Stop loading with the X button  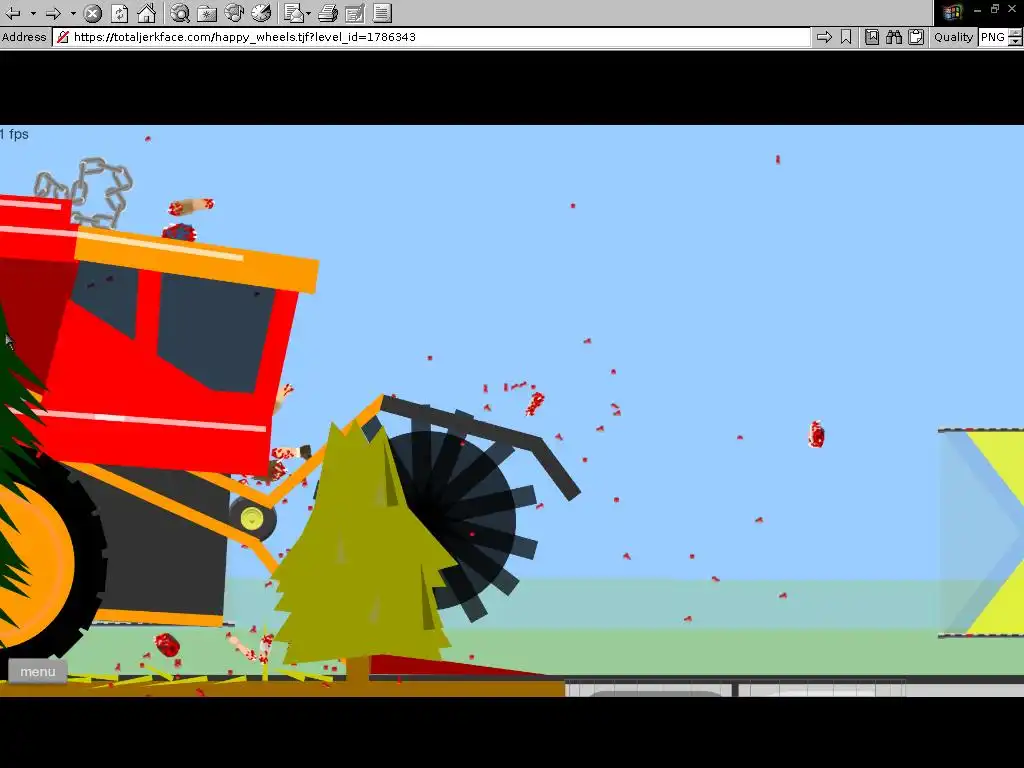tap(93, 13)
